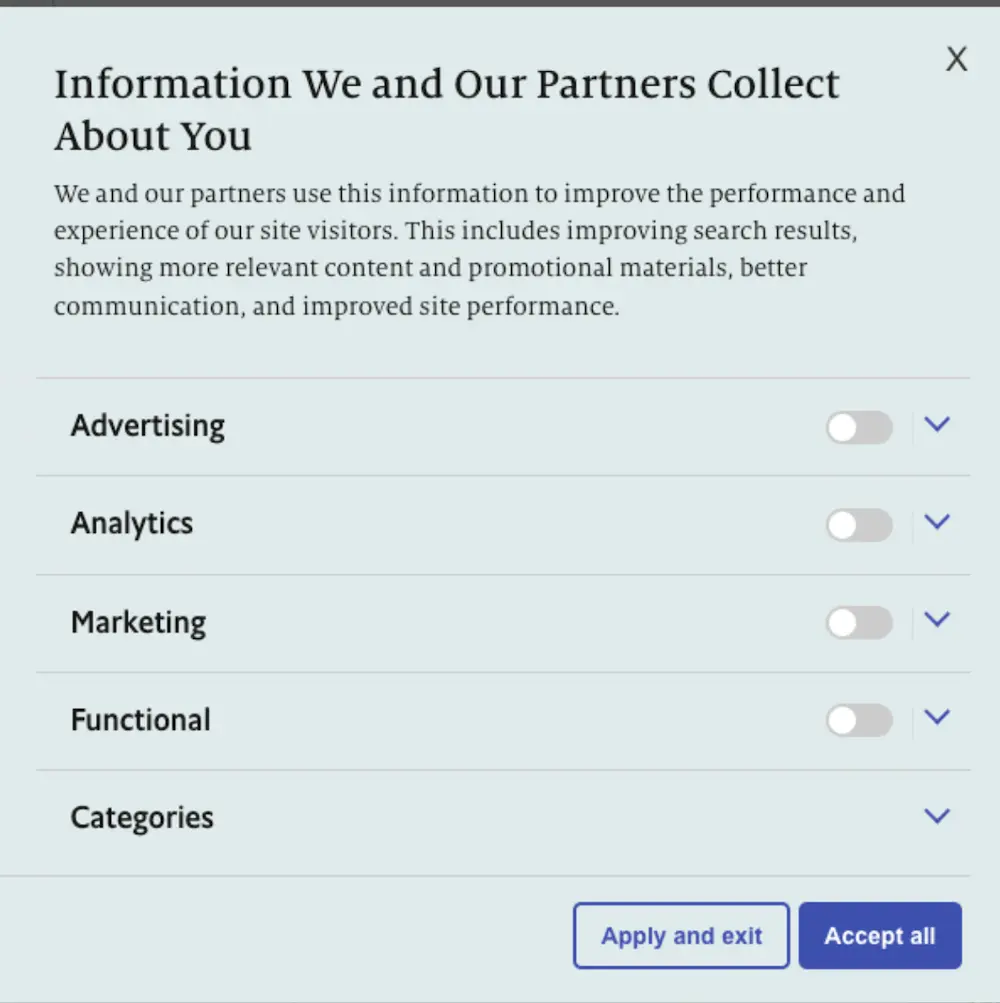Click the description paragraph about partners
Image resolution: width=1000 pixels, height=1003 pixels.
pos(479,250)
